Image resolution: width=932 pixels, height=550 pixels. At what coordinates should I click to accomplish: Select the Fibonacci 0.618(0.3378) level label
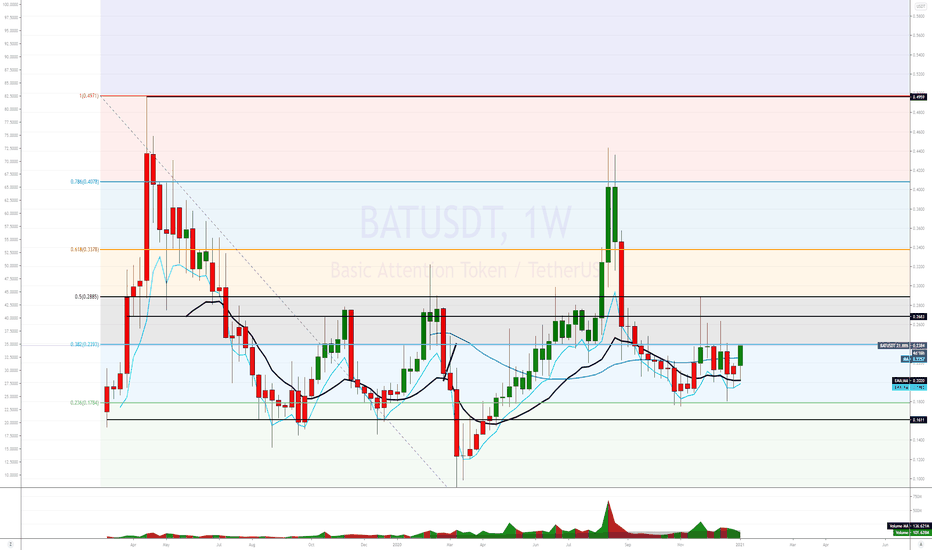point(84,250)
